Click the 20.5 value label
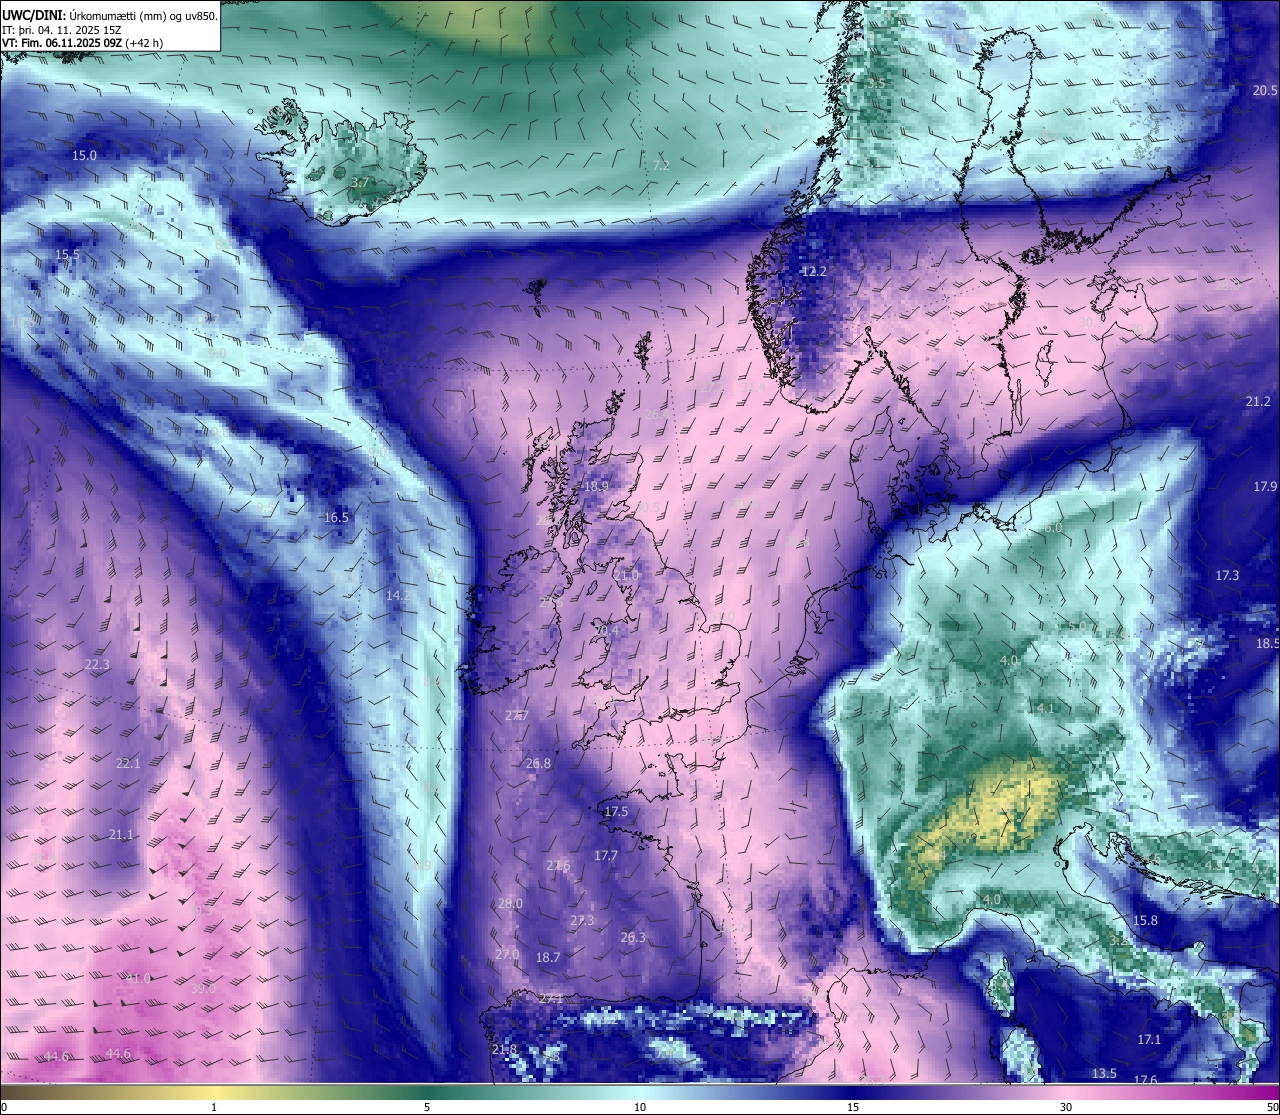The width and height of the screenshot is (1280, 1115). [1265, 90]
